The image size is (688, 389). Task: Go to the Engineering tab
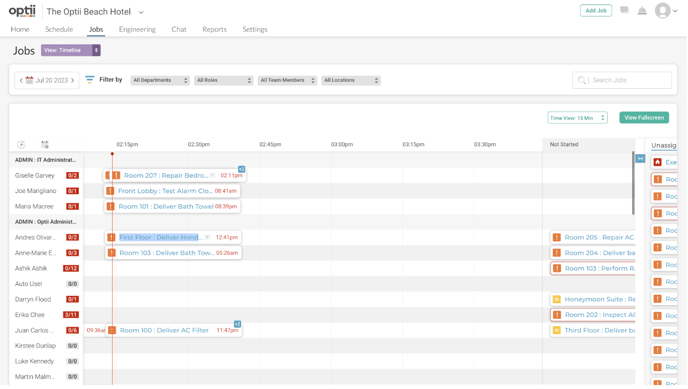(x=137, y=29)
